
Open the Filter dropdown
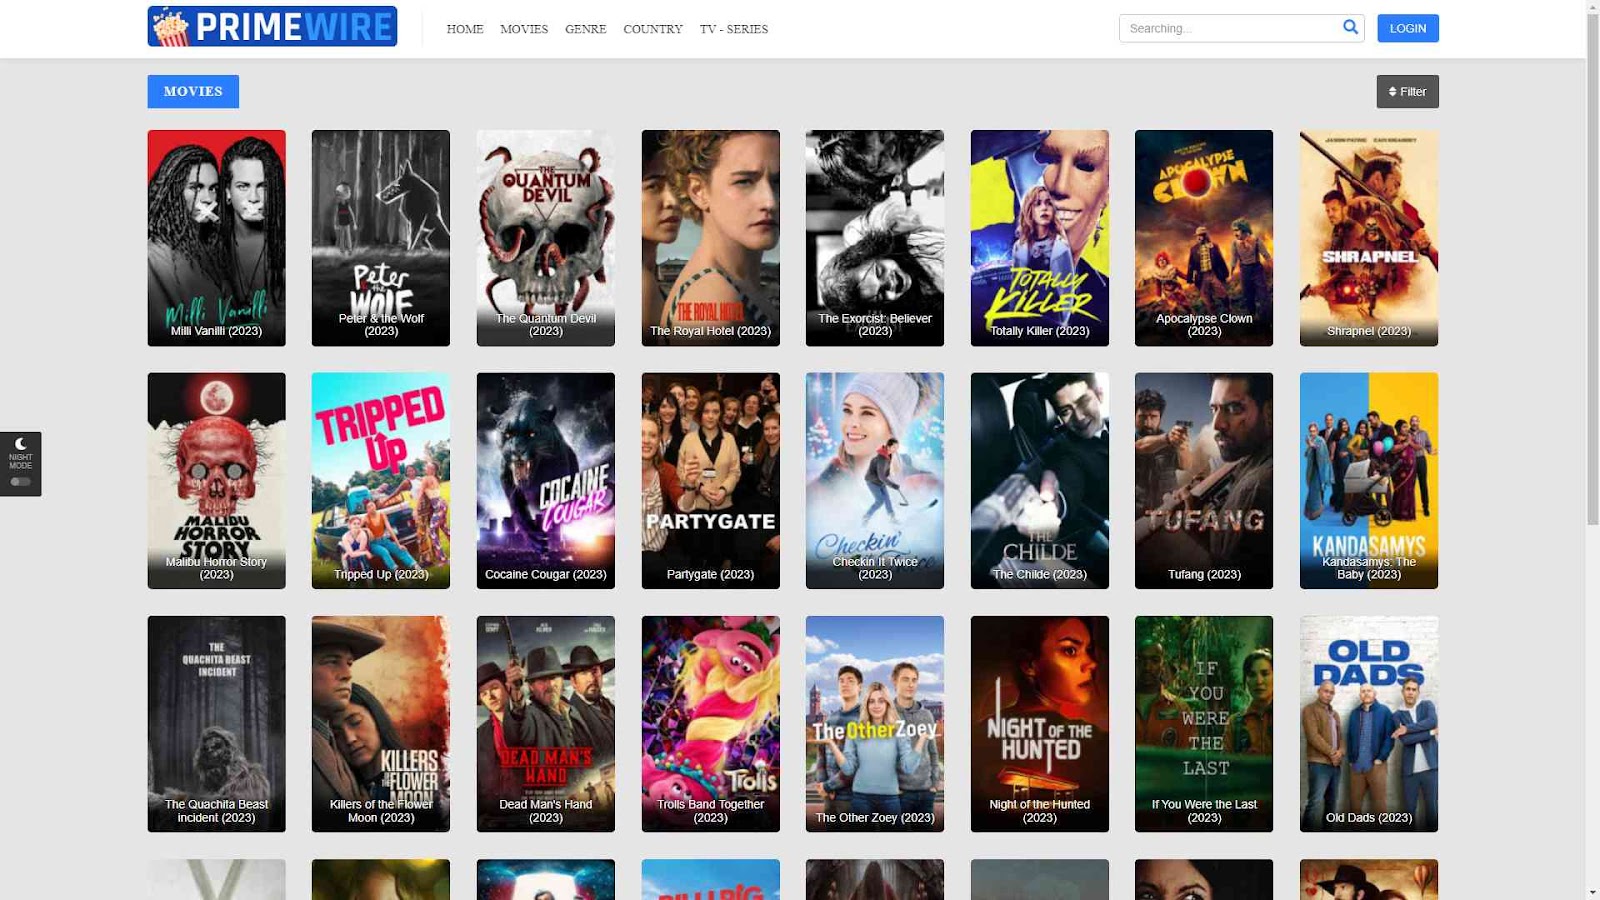click(1407, 92)
